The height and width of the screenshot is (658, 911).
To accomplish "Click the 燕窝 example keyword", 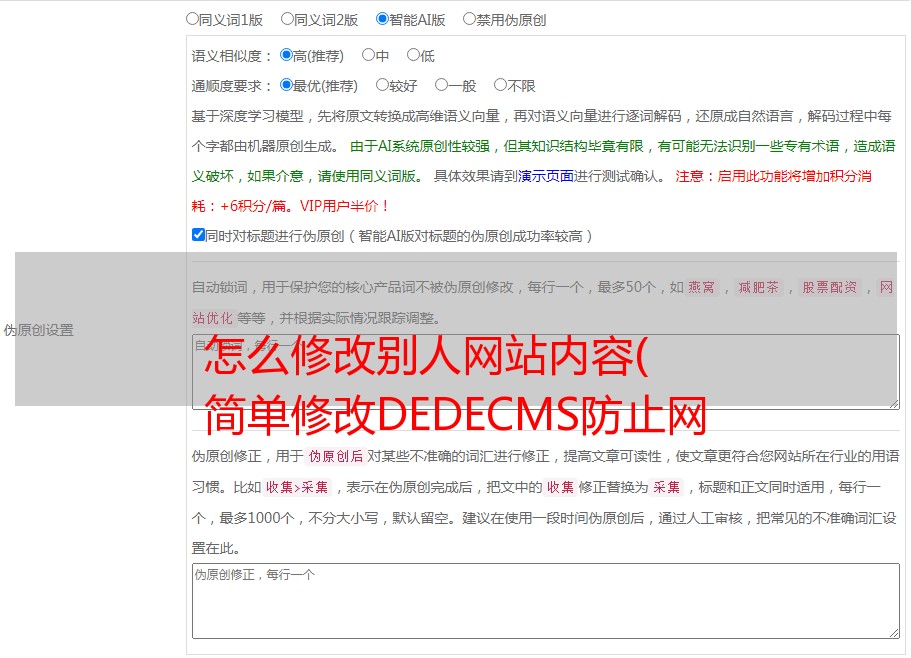I will 701,287.
